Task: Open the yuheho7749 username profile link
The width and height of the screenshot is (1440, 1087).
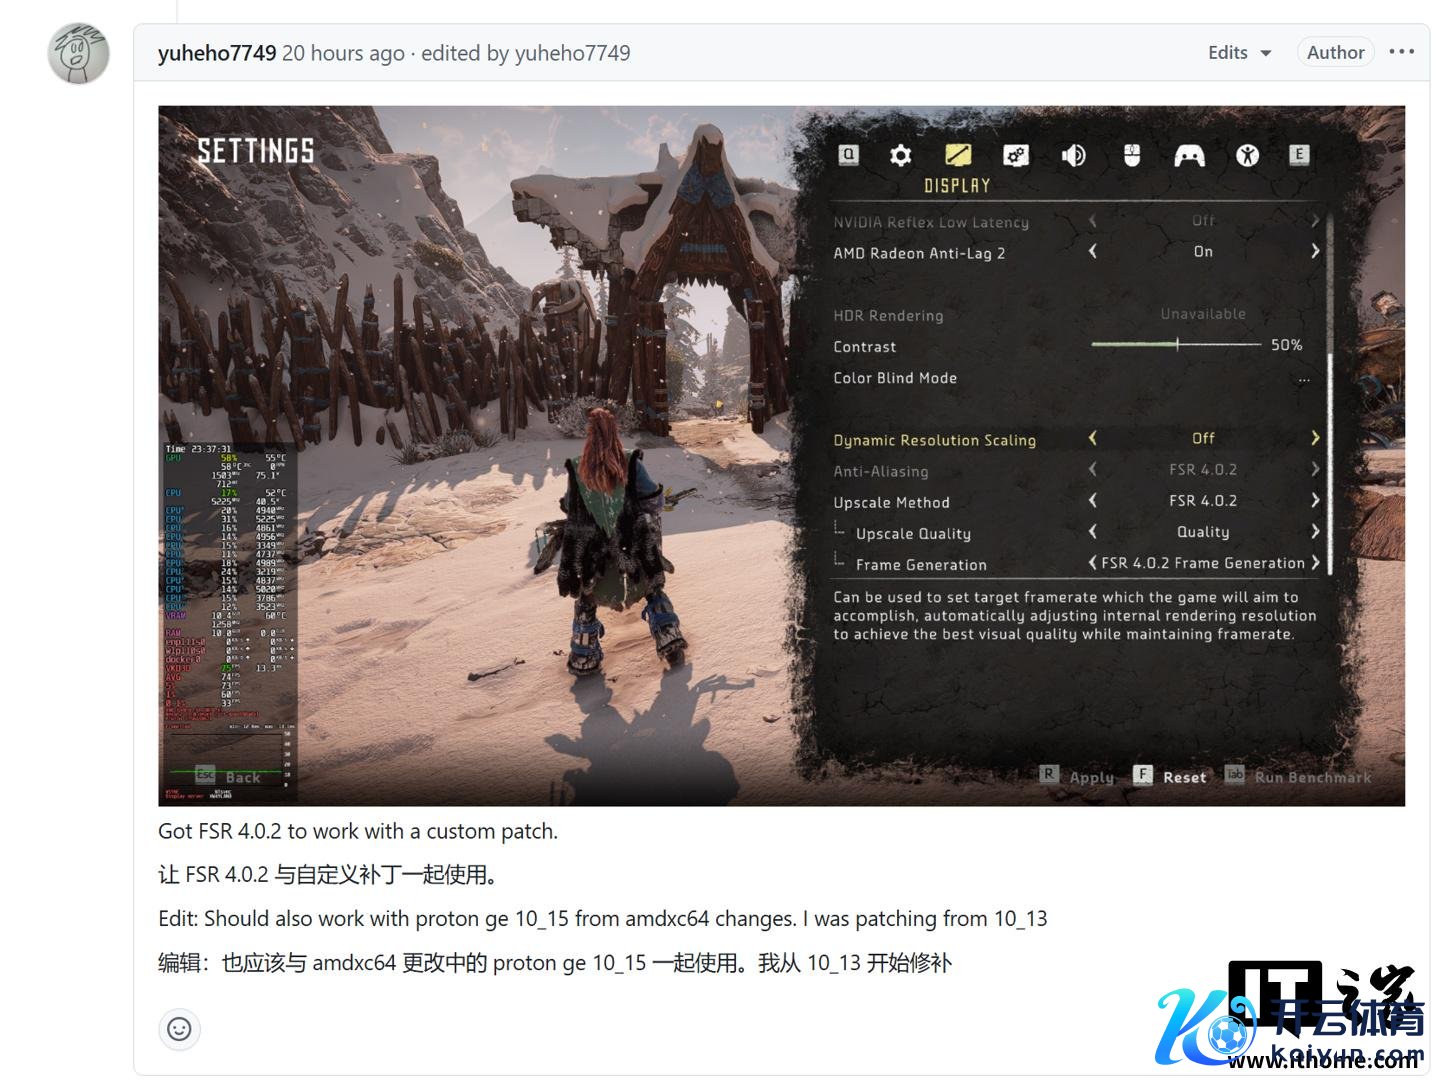Action: point(217,53)
